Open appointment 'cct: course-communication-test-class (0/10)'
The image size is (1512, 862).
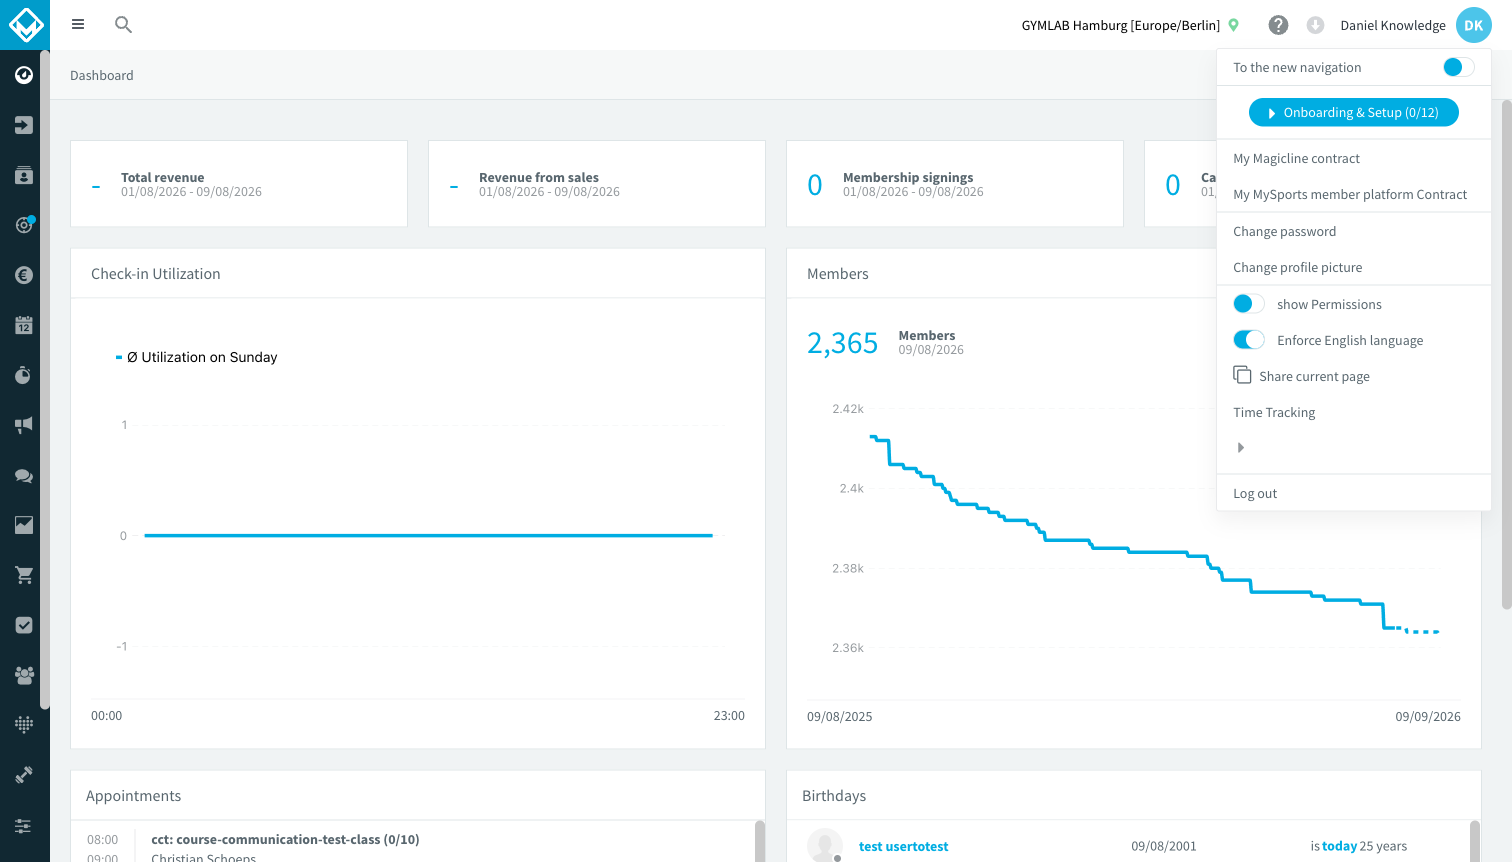tap(285, 839)
